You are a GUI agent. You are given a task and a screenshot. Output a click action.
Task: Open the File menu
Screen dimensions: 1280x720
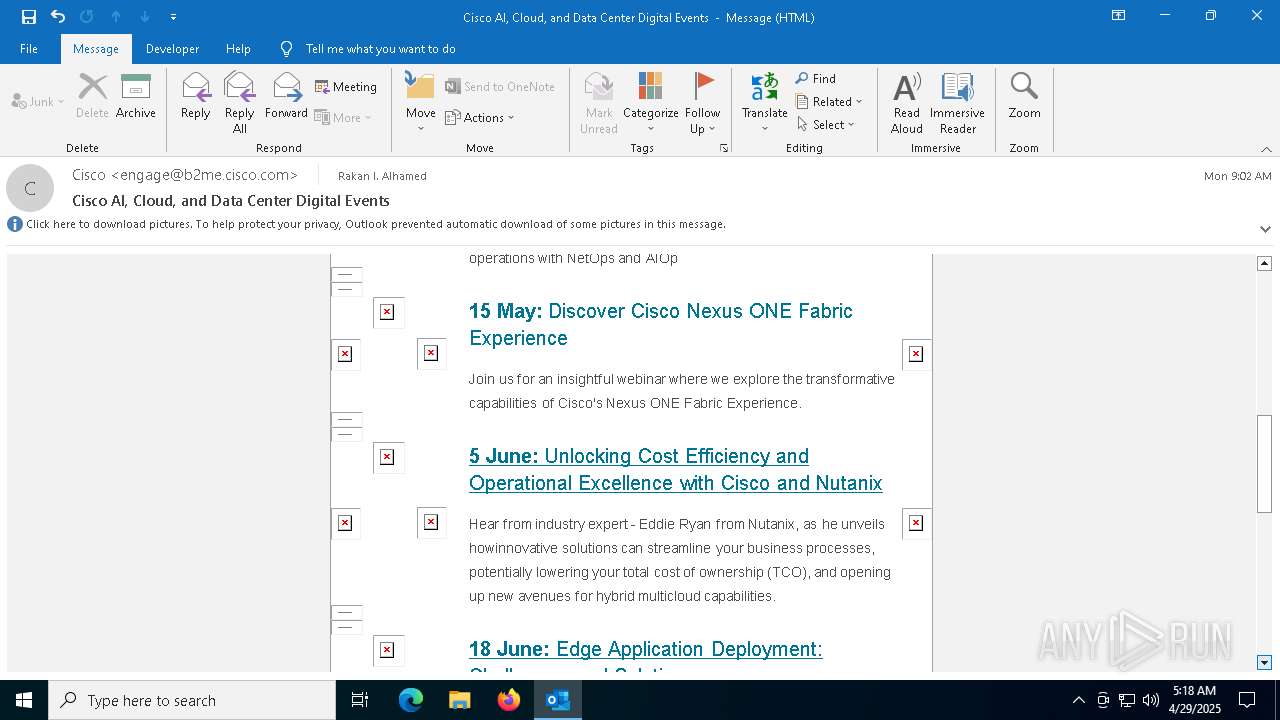point(29,49)
